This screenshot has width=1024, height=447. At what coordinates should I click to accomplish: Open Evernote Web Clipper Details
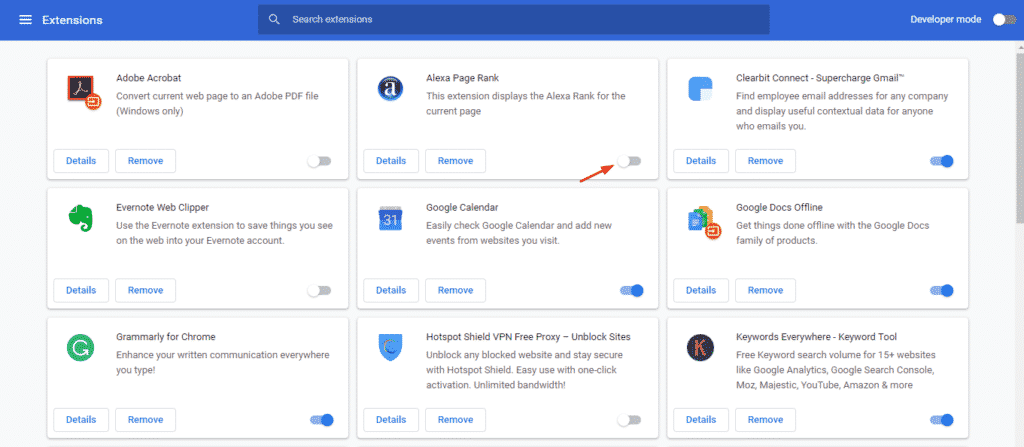click(81, 290)
